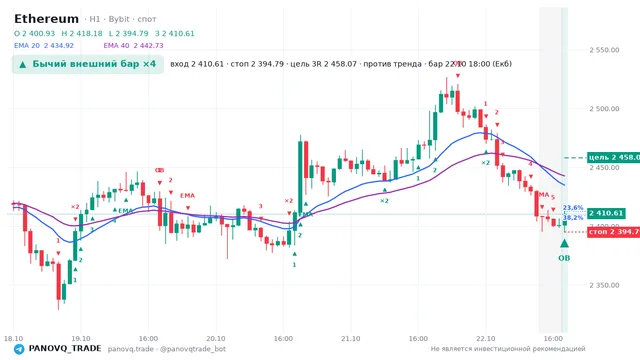640x360 pixels.
Task: Select the 'Бычий внешний бар ×4' signal badge
Action: (88, 64)
